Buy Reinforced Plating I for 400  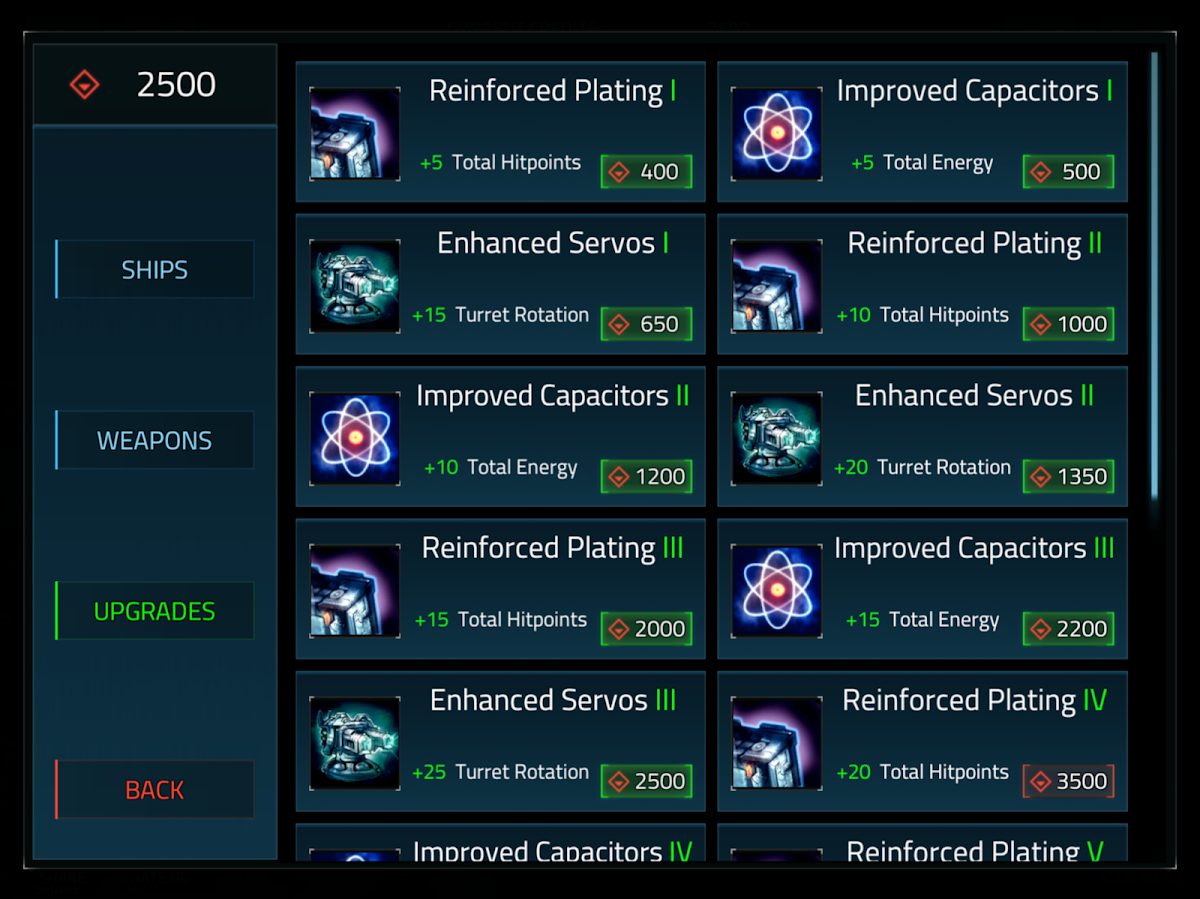pyautogui.click(x=646, y=172)
